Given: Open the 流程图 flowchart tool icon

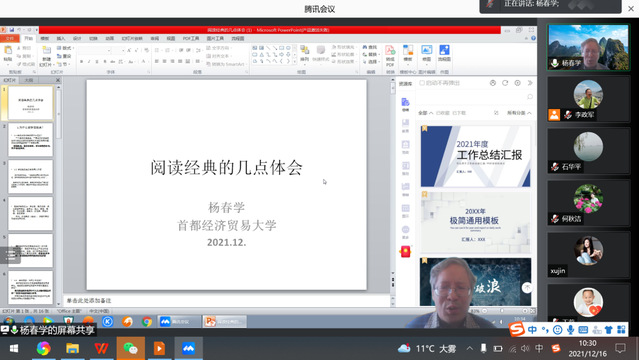Looking at the screenshot, I should 444,53.
